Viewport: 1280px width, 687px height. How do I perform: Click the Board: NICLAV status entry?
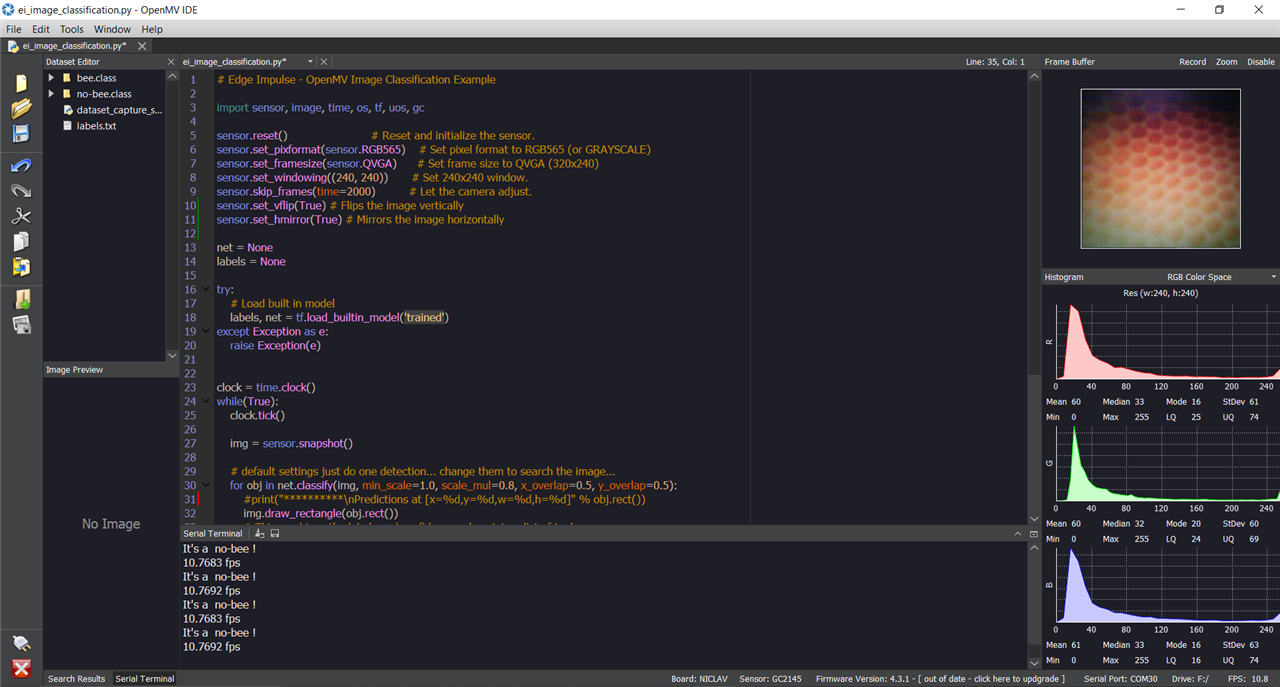(698, 679)
